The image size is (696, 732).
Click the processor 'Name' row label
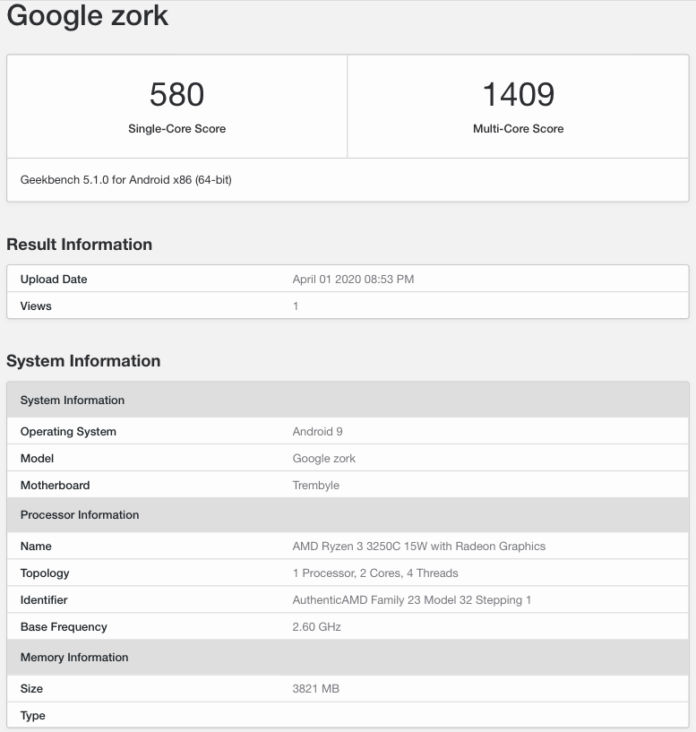[36, 546]
